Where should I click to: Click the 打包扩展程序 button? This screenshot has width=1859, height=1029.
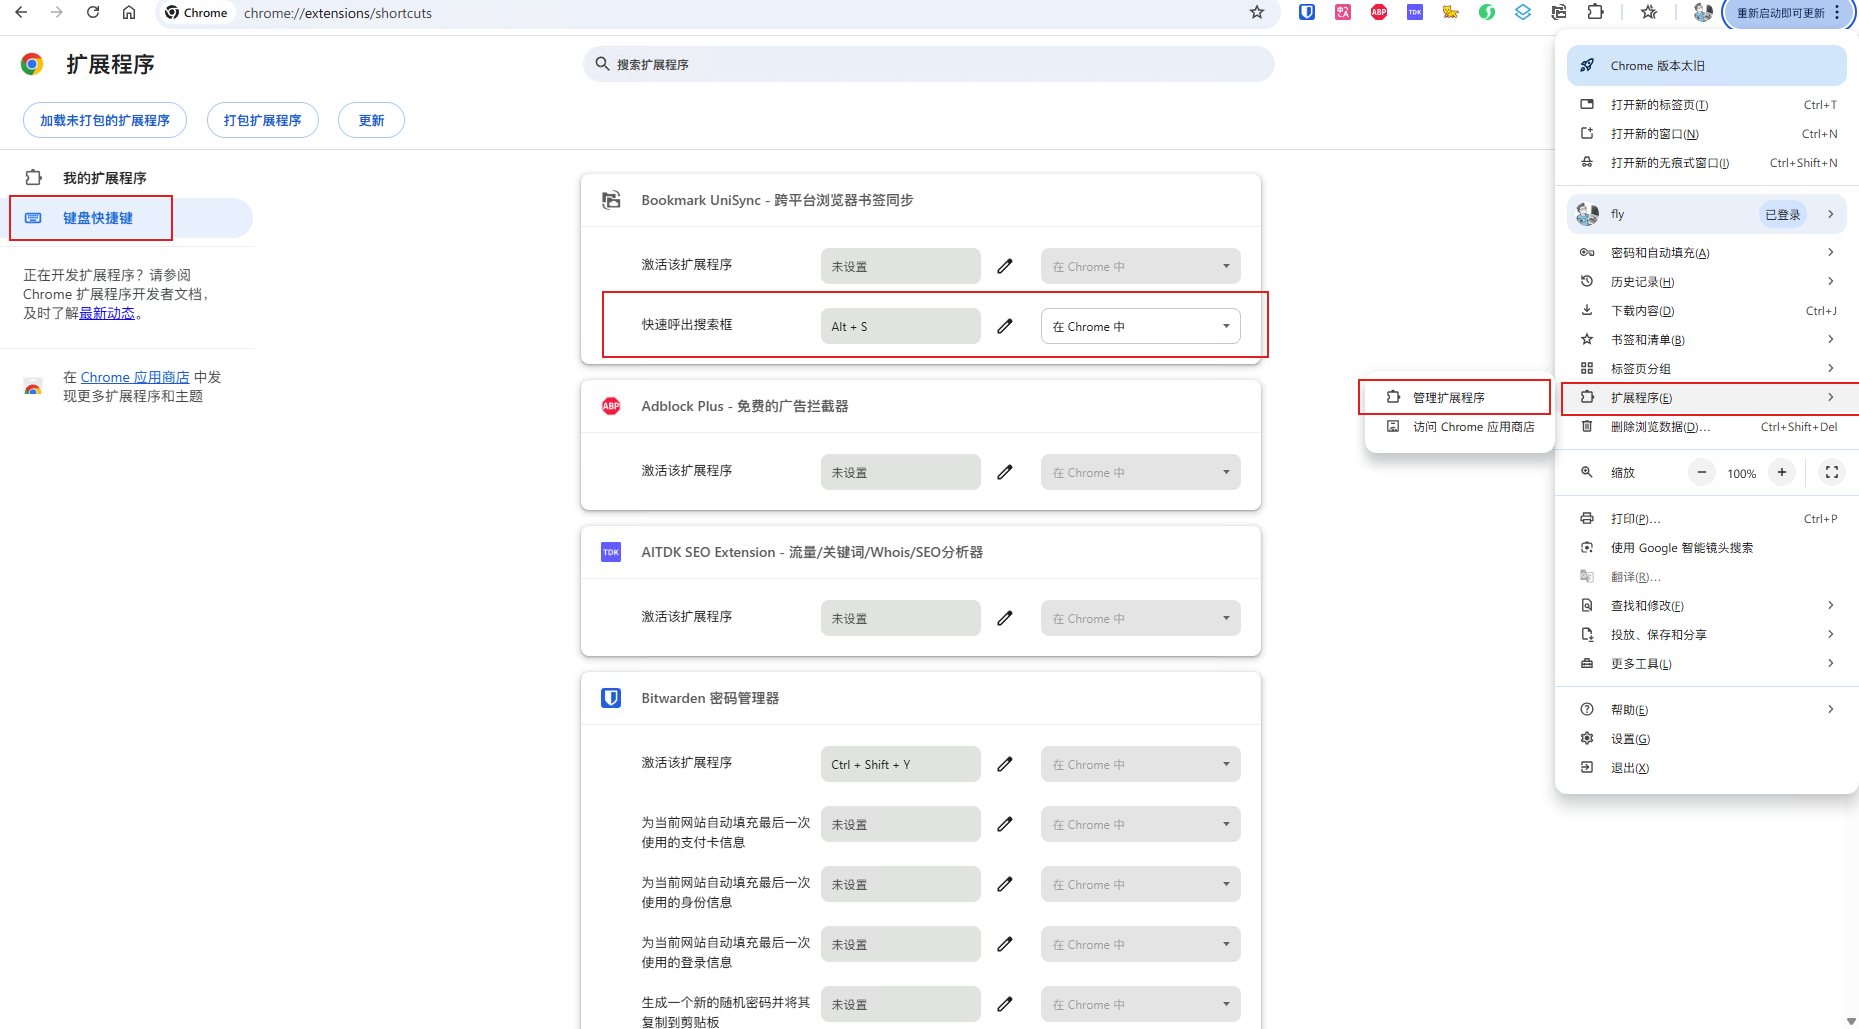[262, 120]
